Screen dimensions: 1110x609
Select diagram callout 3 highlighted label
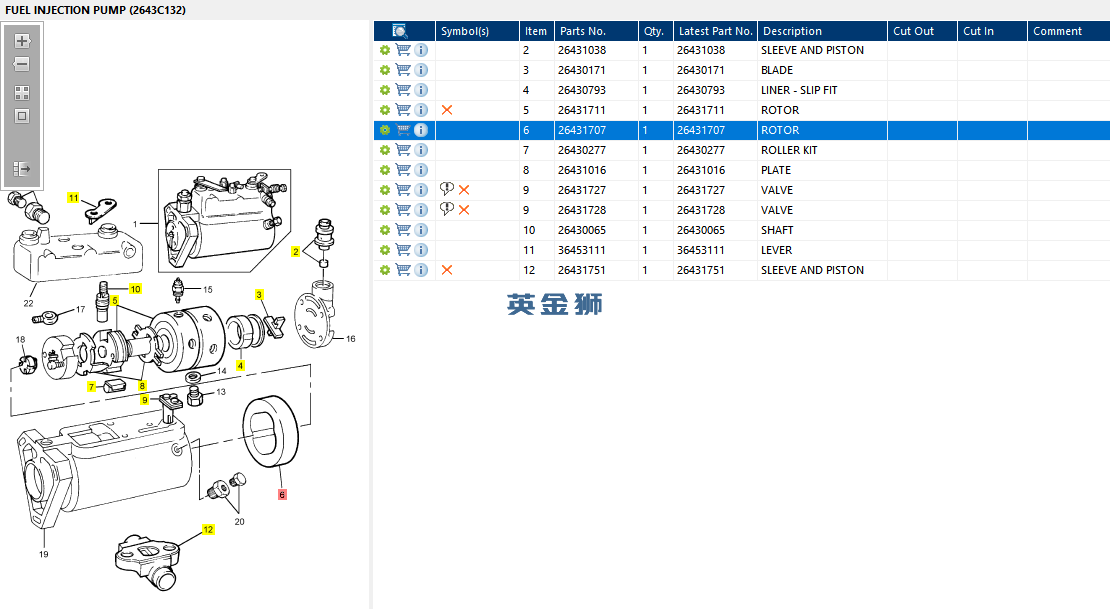pyautogui.click(x=259, y=295)
